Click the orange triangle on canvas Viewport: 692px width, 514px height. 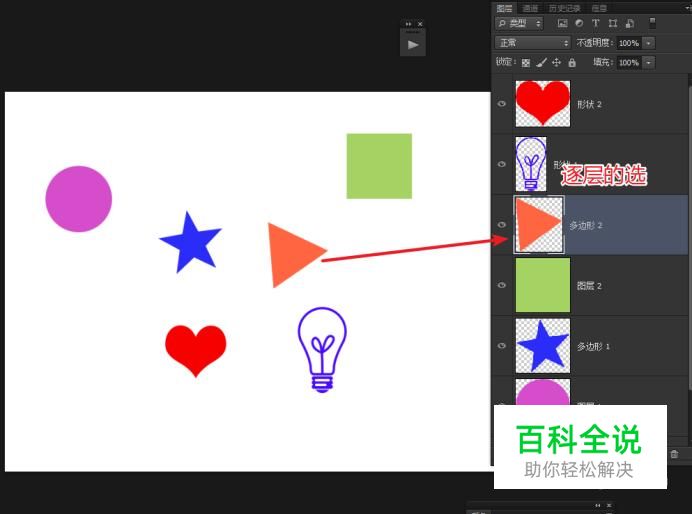(289, 254)
